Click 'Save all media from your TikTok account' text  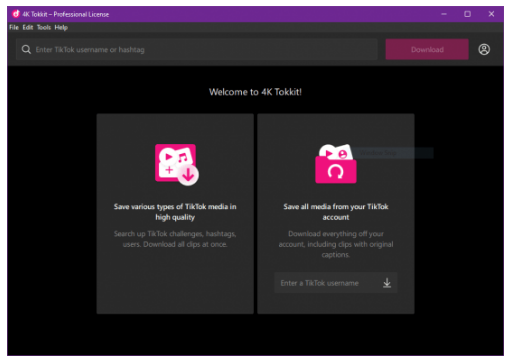click(x=336, y=212)
